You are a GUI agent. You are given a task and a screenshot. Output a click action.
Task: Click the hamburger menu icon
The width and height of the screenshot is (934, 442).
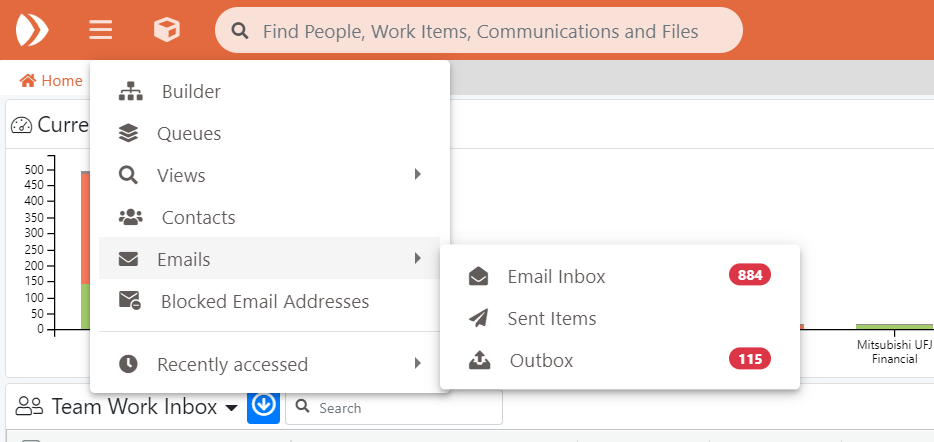(100, 30)
